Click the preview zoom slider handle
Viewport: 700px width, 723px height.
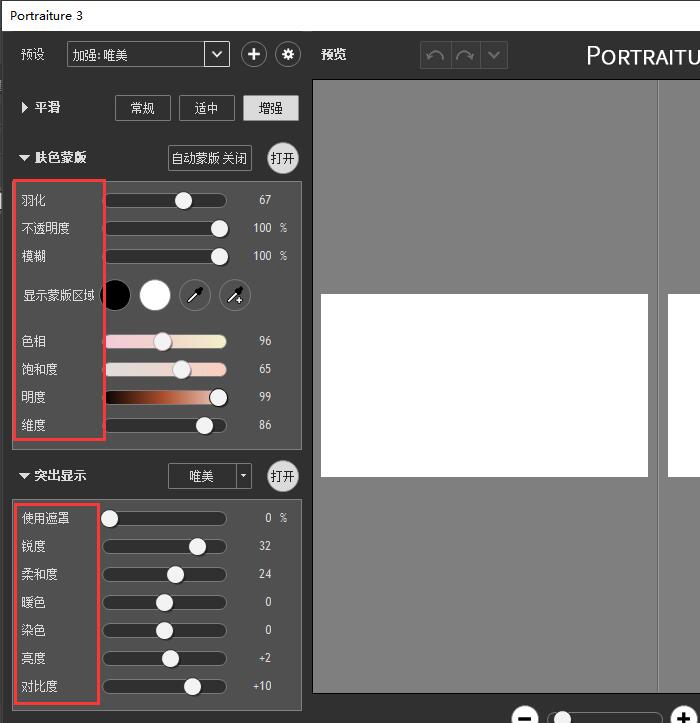562,718
